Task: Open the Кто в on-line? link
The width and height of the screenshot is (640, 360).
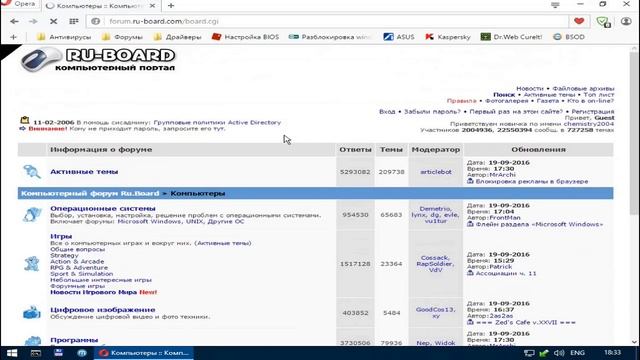Action: (x=591, y=101)
